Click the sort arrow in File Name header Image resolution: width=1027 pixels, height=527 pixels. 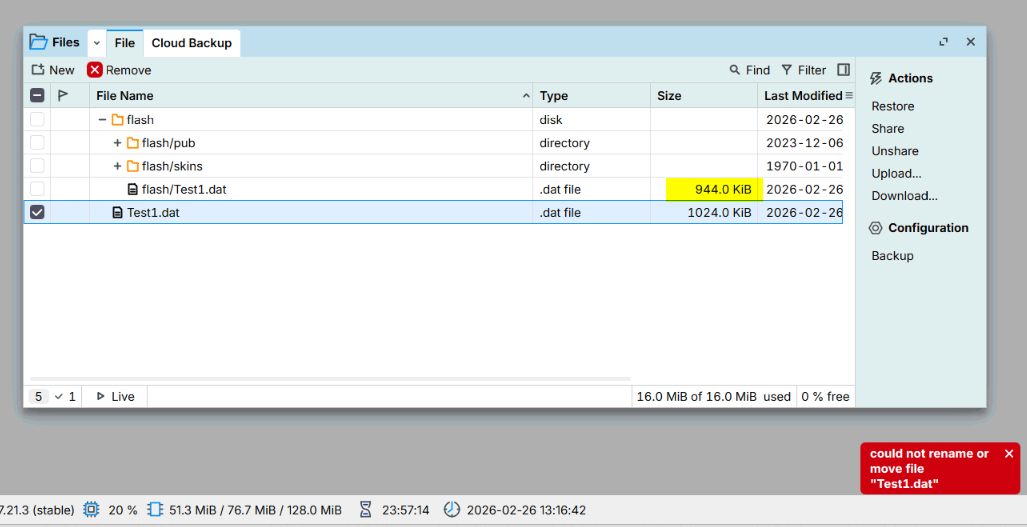526,96
